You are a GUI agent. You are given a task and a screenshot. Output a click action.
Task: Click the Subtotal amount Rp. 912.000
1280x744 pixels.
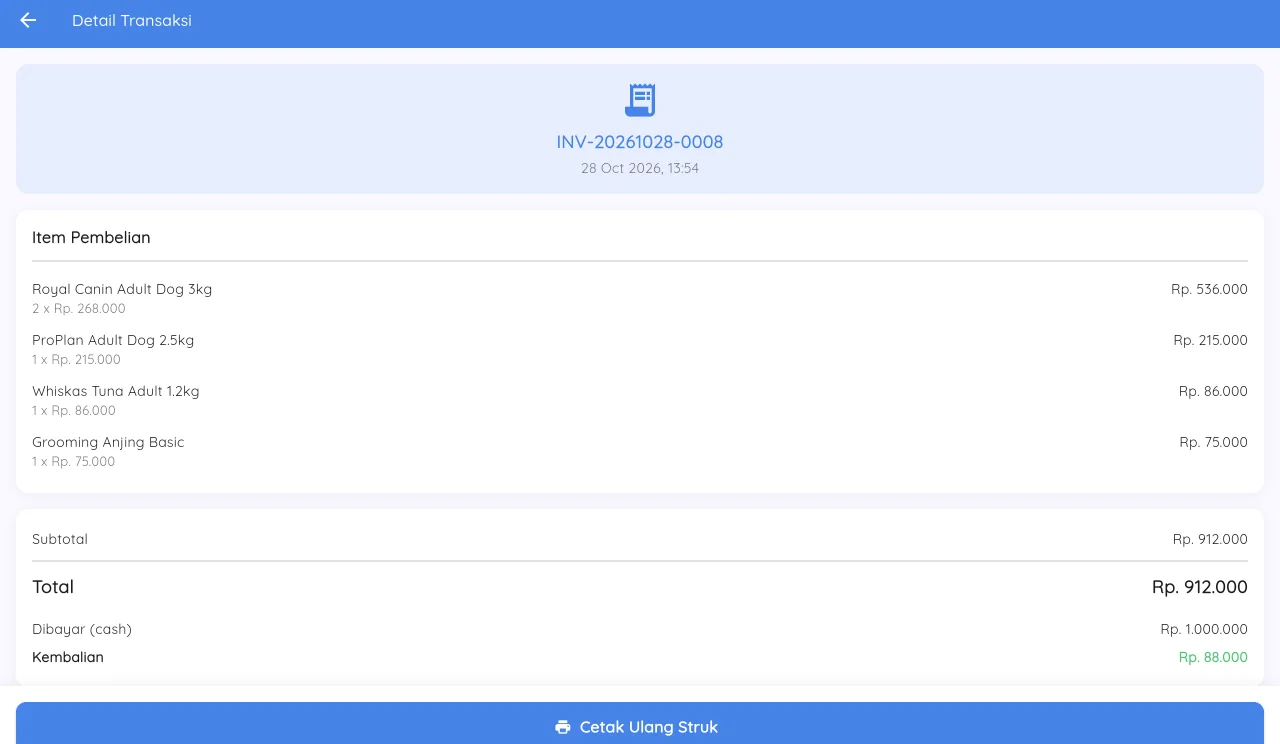tap(1210, 539)
